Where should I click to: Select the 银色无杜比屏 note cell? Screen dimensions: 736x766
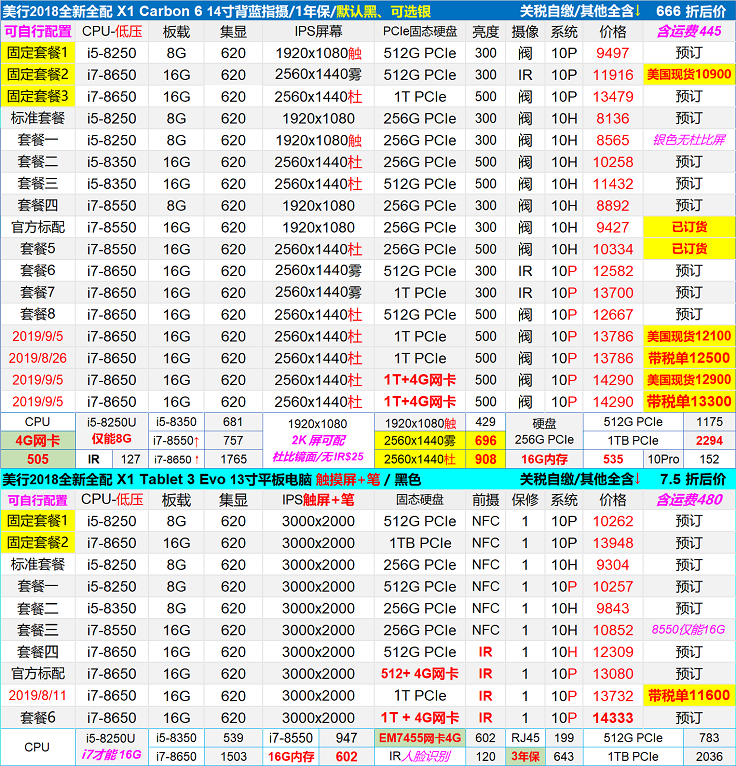pyautogui.click(x=689, y=140)
